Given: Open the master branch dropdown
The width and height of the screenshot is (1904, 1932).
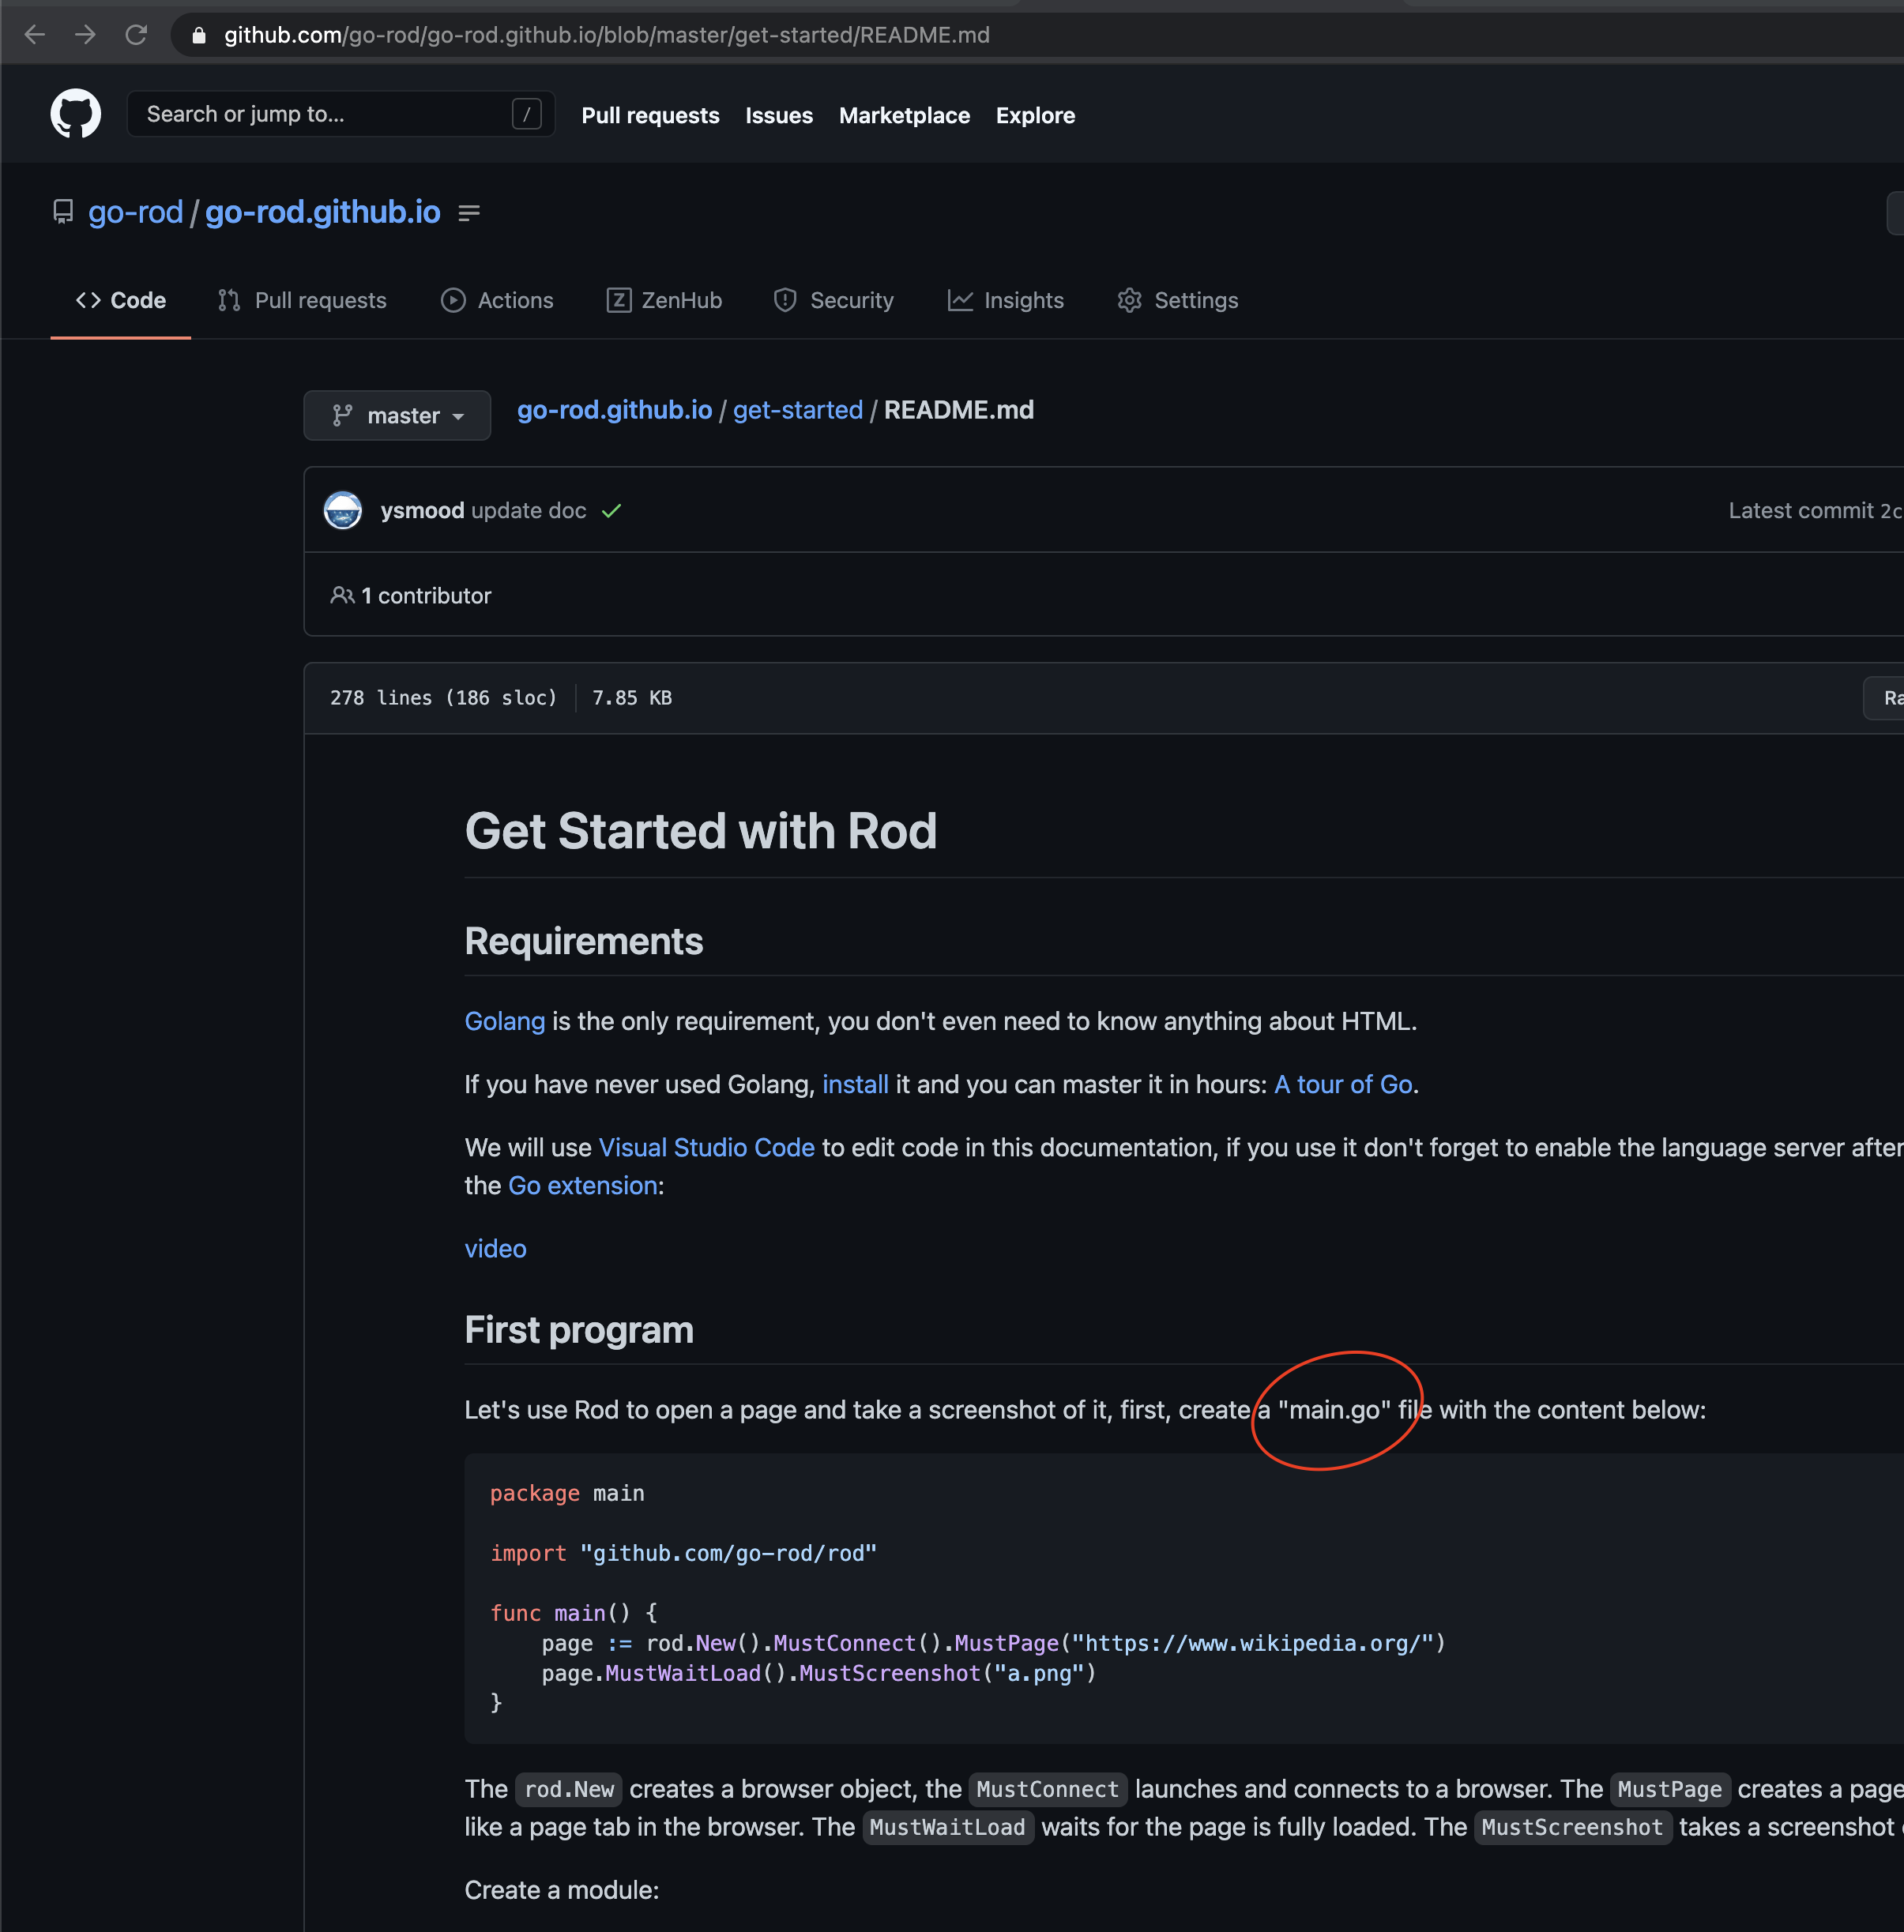Looking at the screenshot, I should pos(397,415).
